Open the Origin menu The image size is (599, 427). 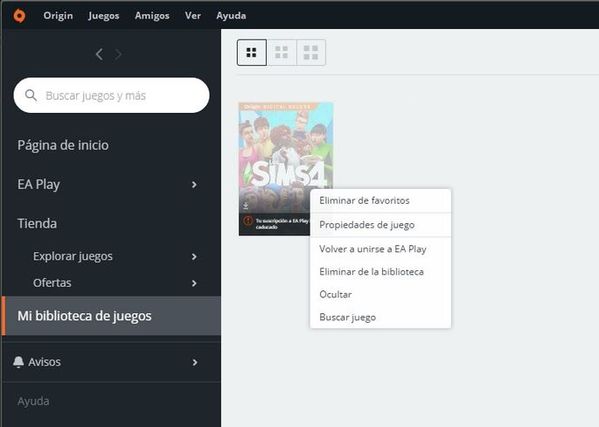[58, 16]
